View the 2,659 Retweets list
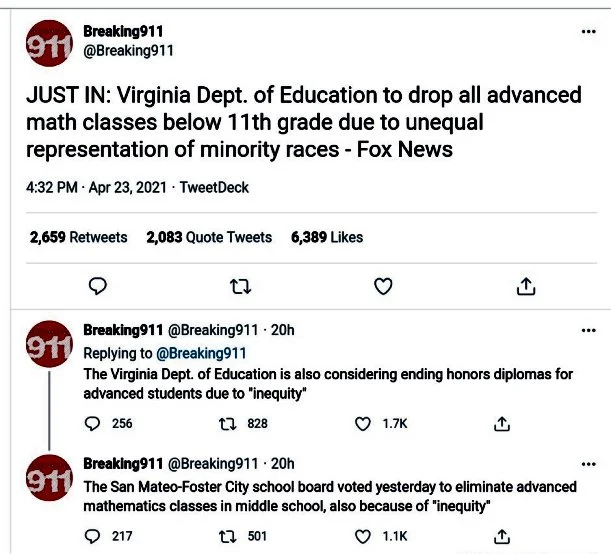Screen dimensions: 611x554 click(79, 237)
